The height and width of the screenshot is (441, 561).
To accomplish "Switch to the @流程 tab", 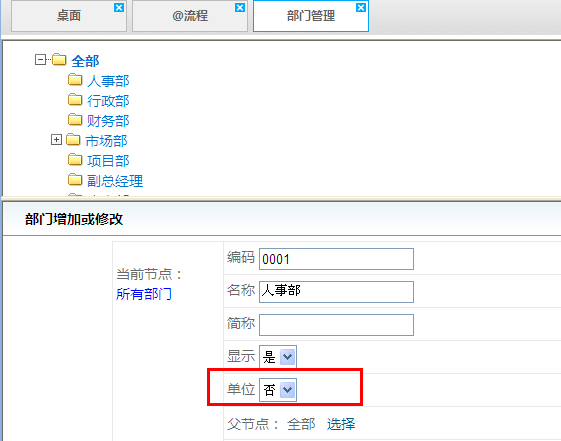I will pyautogui.click(x=190, y=16).
